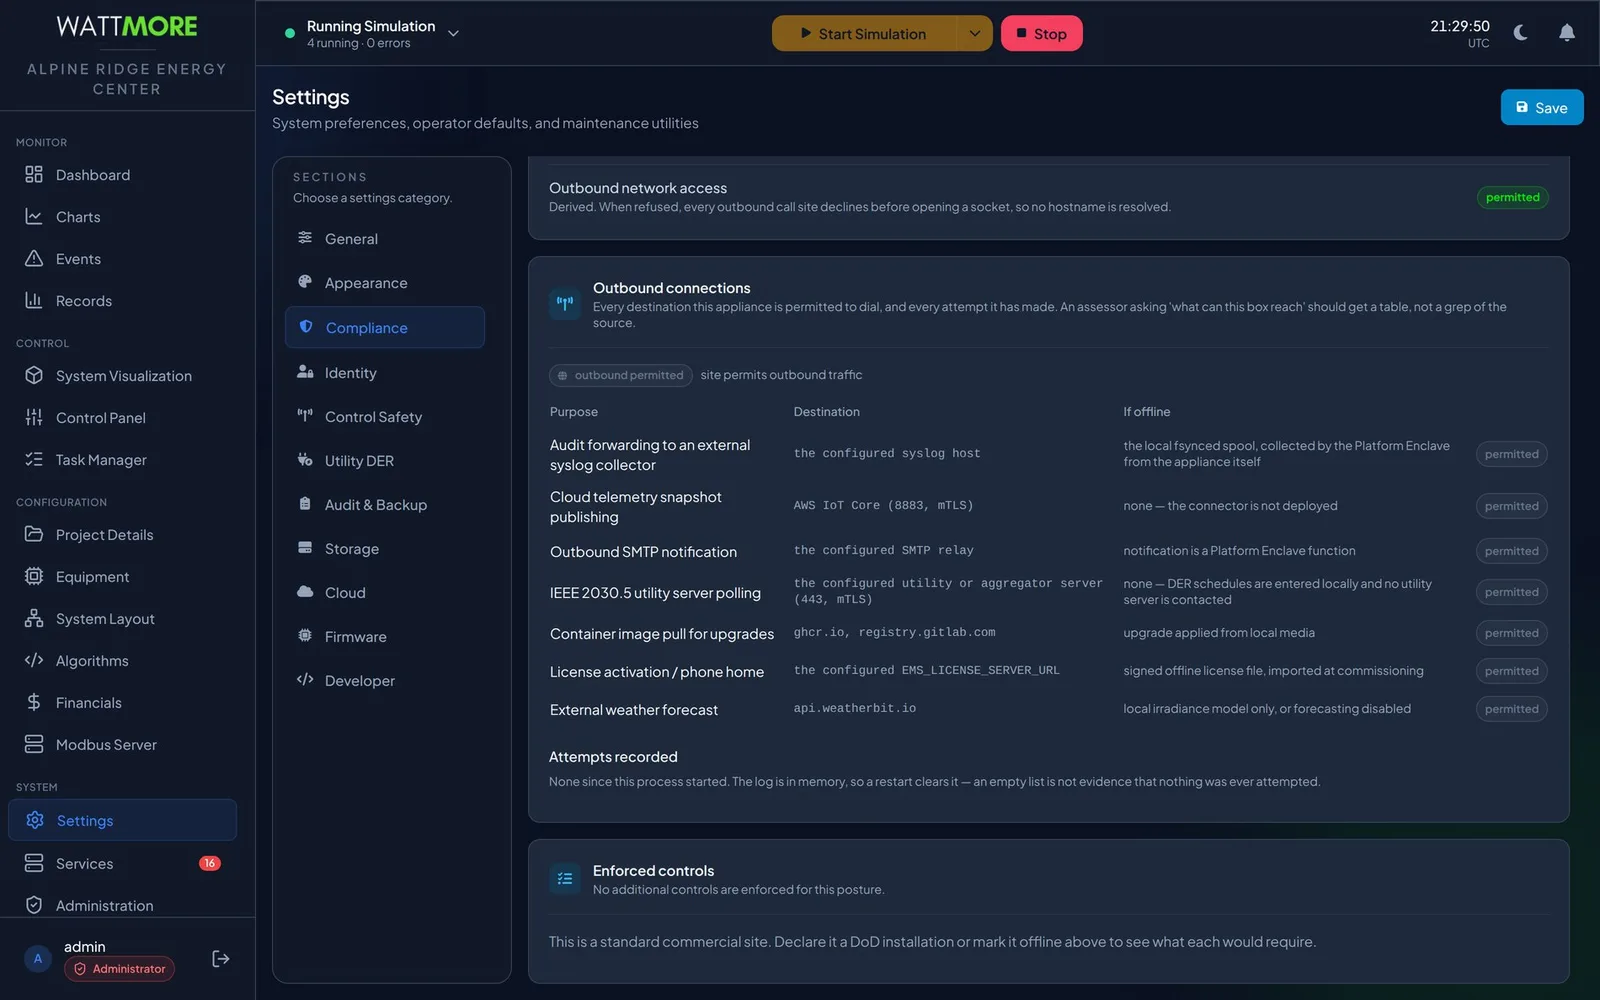Go to the Firmware settings section
This screenshot has height=1000, width=1600.
click(385, 637)
